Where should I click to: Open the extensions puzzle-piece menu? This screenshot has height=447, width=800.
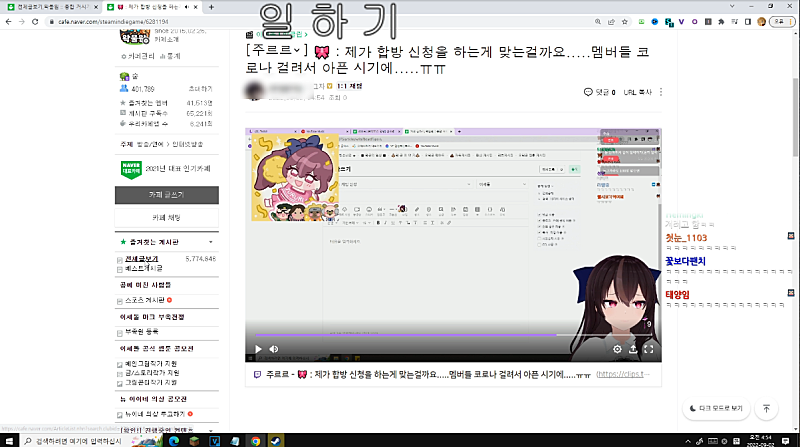721,21
